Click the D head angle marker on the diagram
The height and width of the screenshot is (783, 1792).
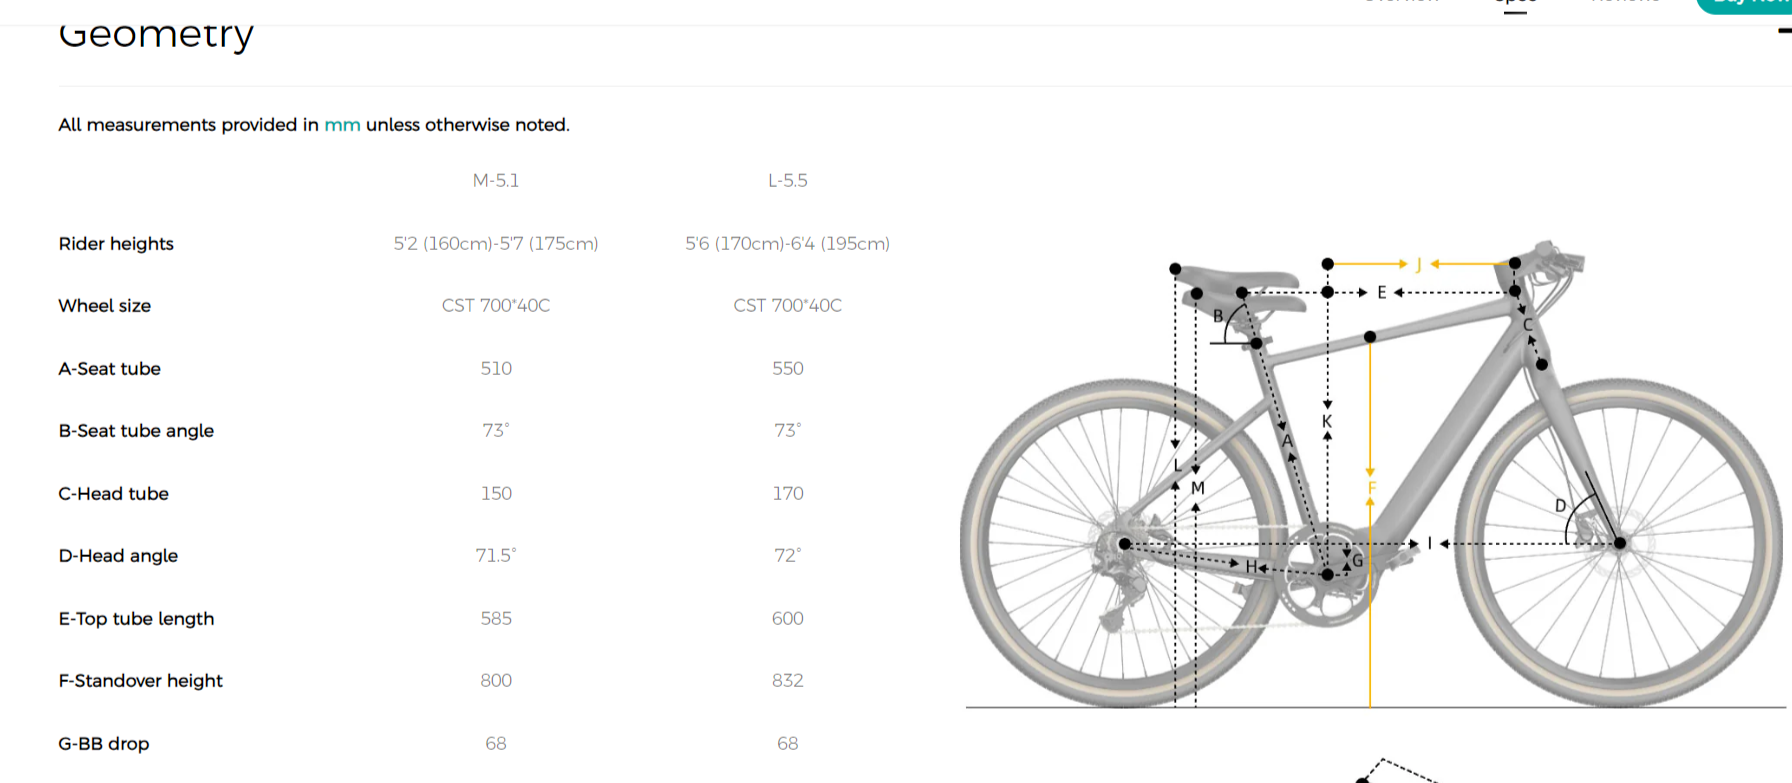pos(1560,506)
